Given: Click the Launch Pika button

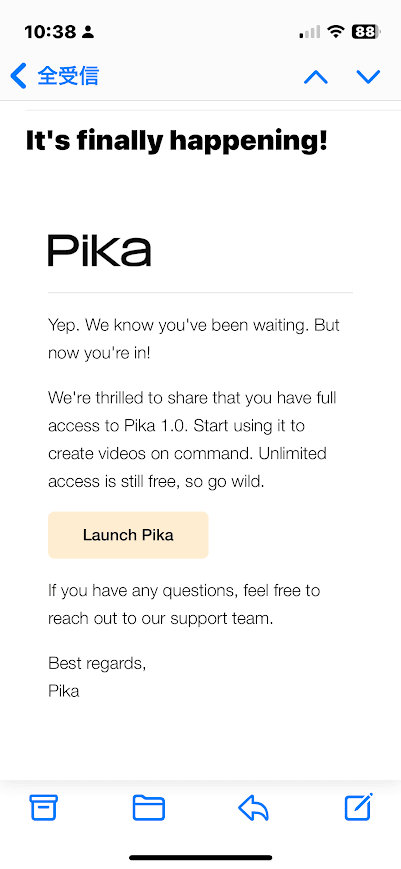Looking at the screenshot, I should click(128, 535).
